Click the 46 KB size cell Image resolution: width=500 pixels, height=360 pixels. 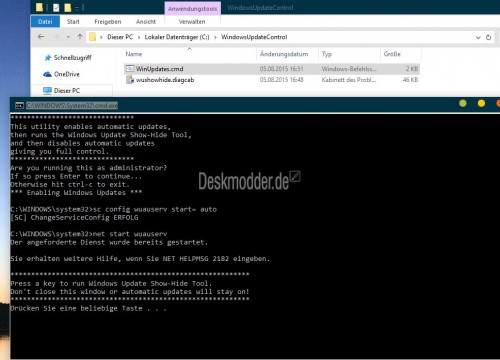[x=410, y=80]
